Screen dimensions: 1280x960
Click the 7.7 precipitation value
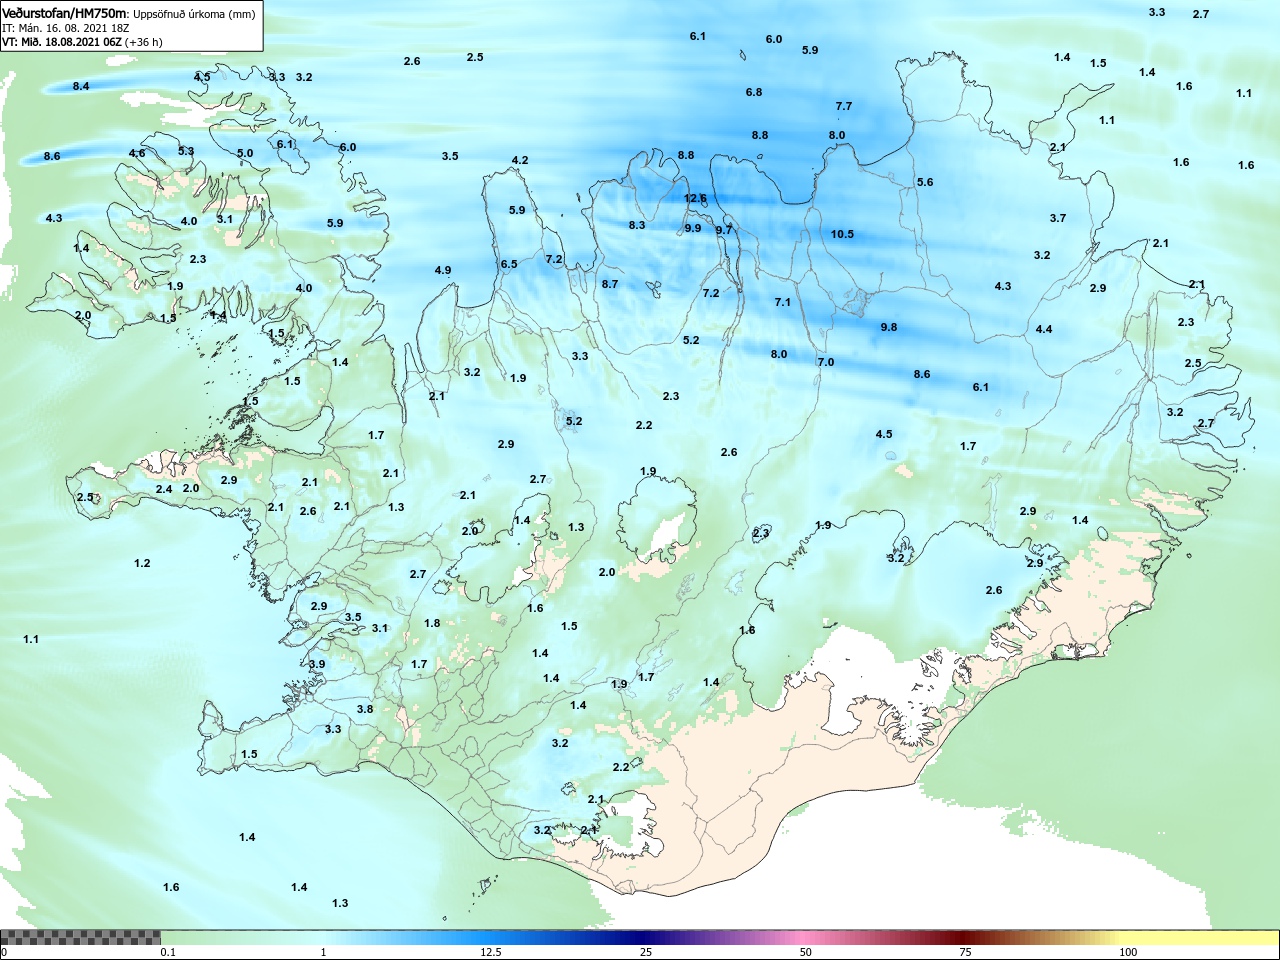click(x=844, y=106)
